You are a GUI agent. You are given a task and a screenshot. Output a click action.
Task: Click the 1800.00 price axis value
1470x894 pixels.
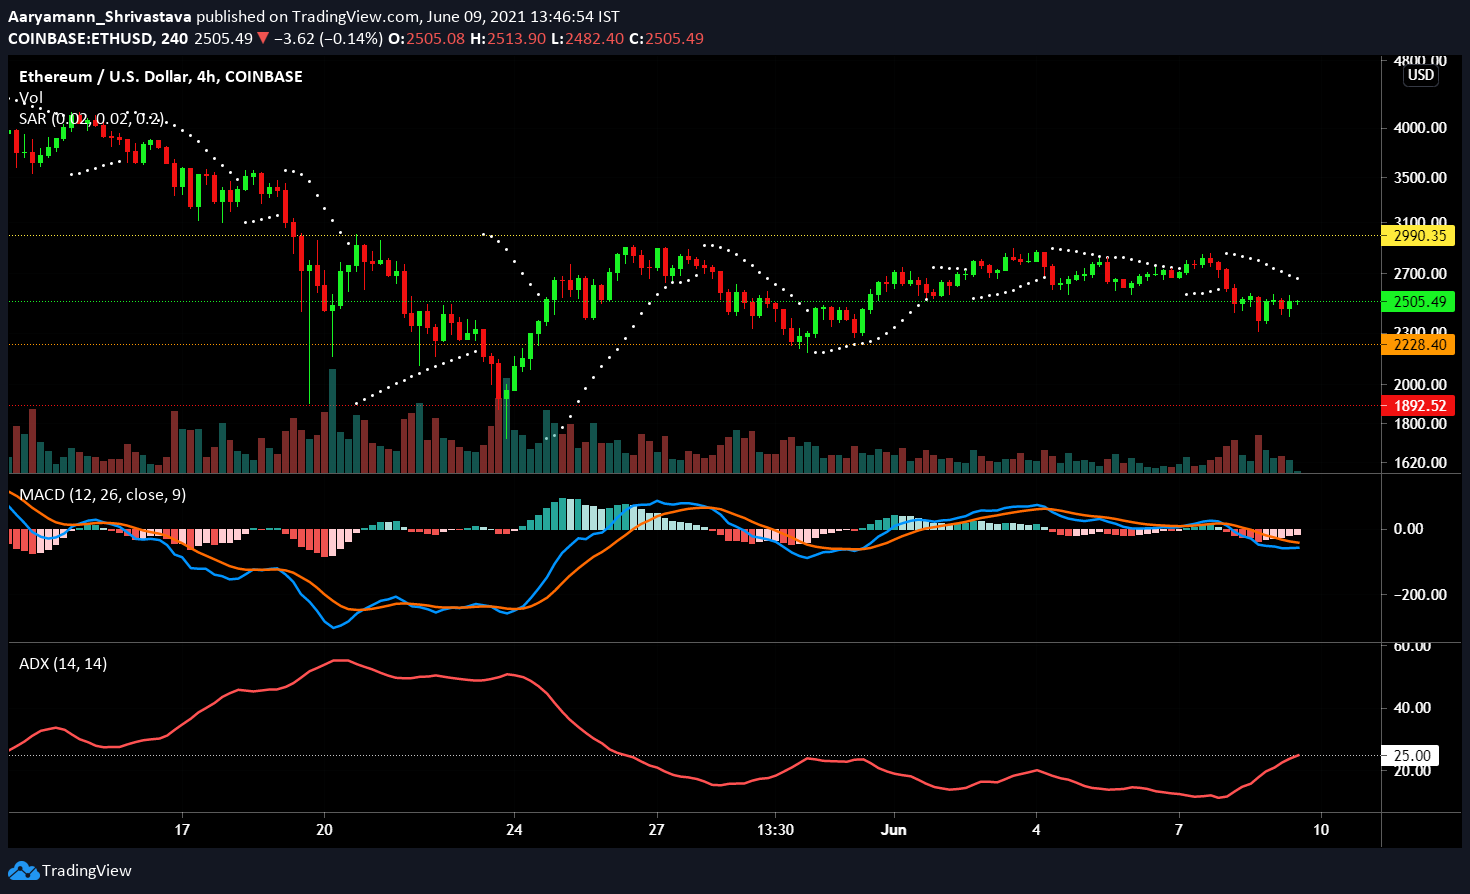coord(1420,424)
